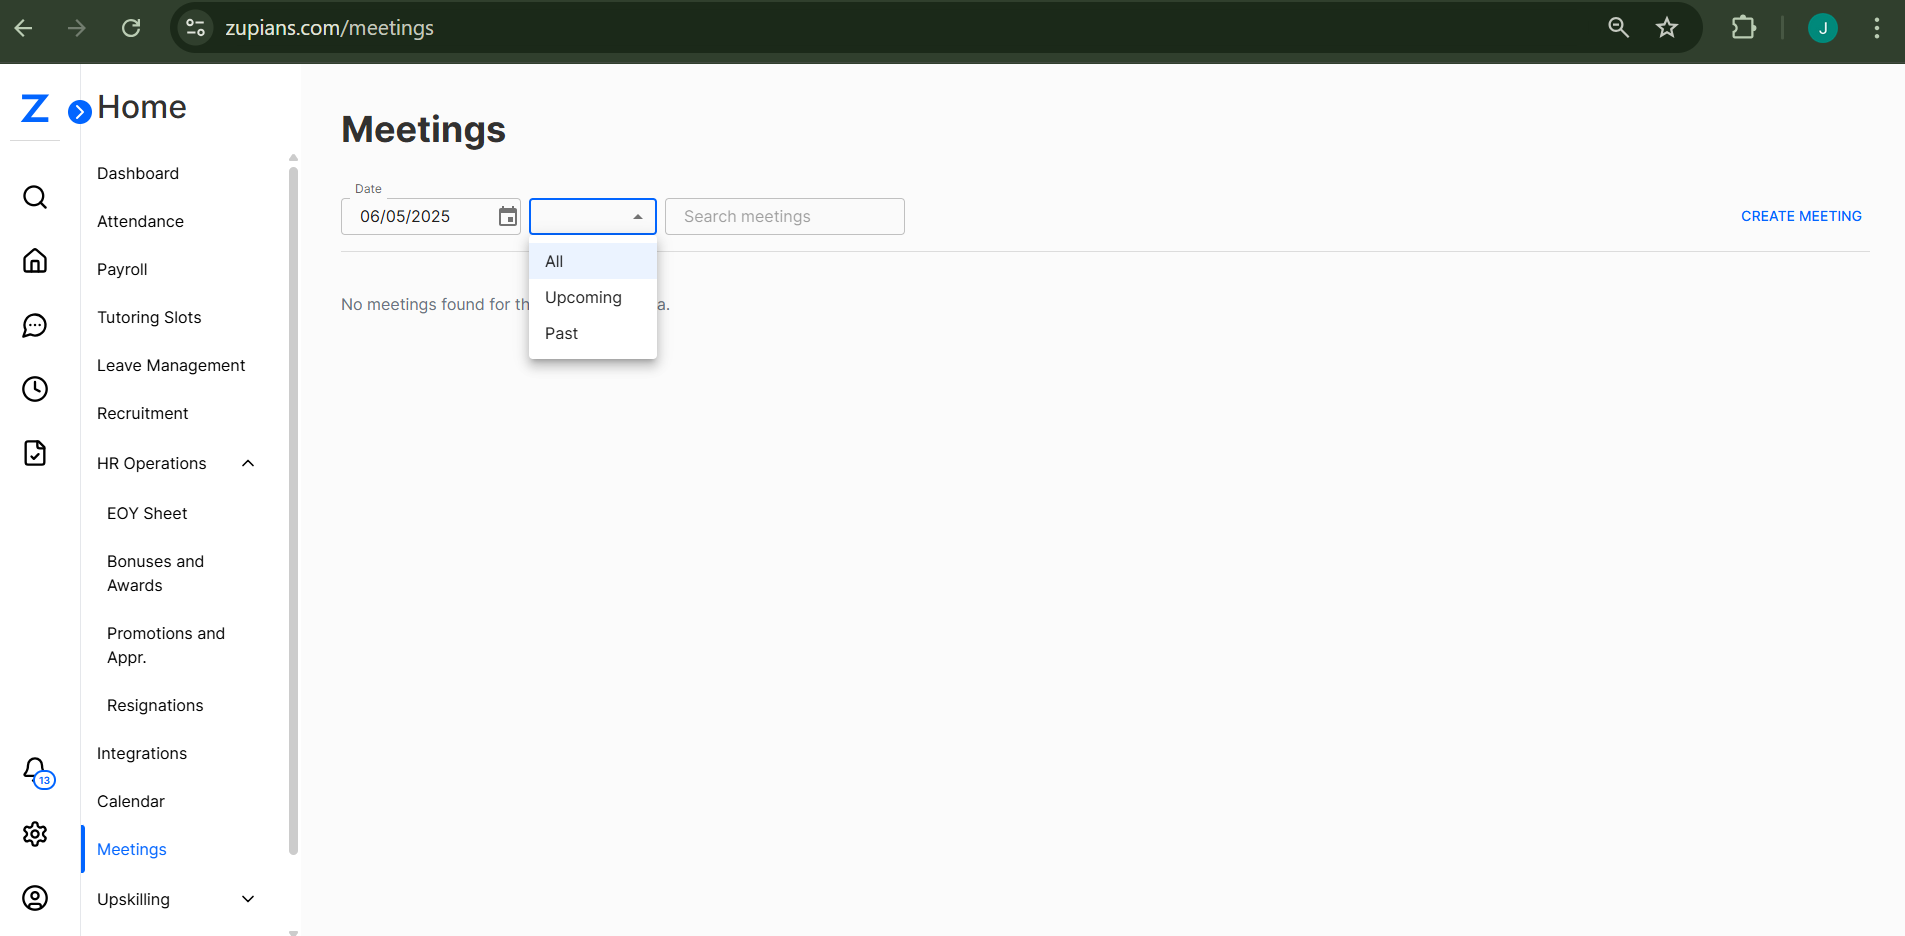Click the clock icon in the sidebar
This screenshot has width=1905, height=936.
[x=35, y=389]
